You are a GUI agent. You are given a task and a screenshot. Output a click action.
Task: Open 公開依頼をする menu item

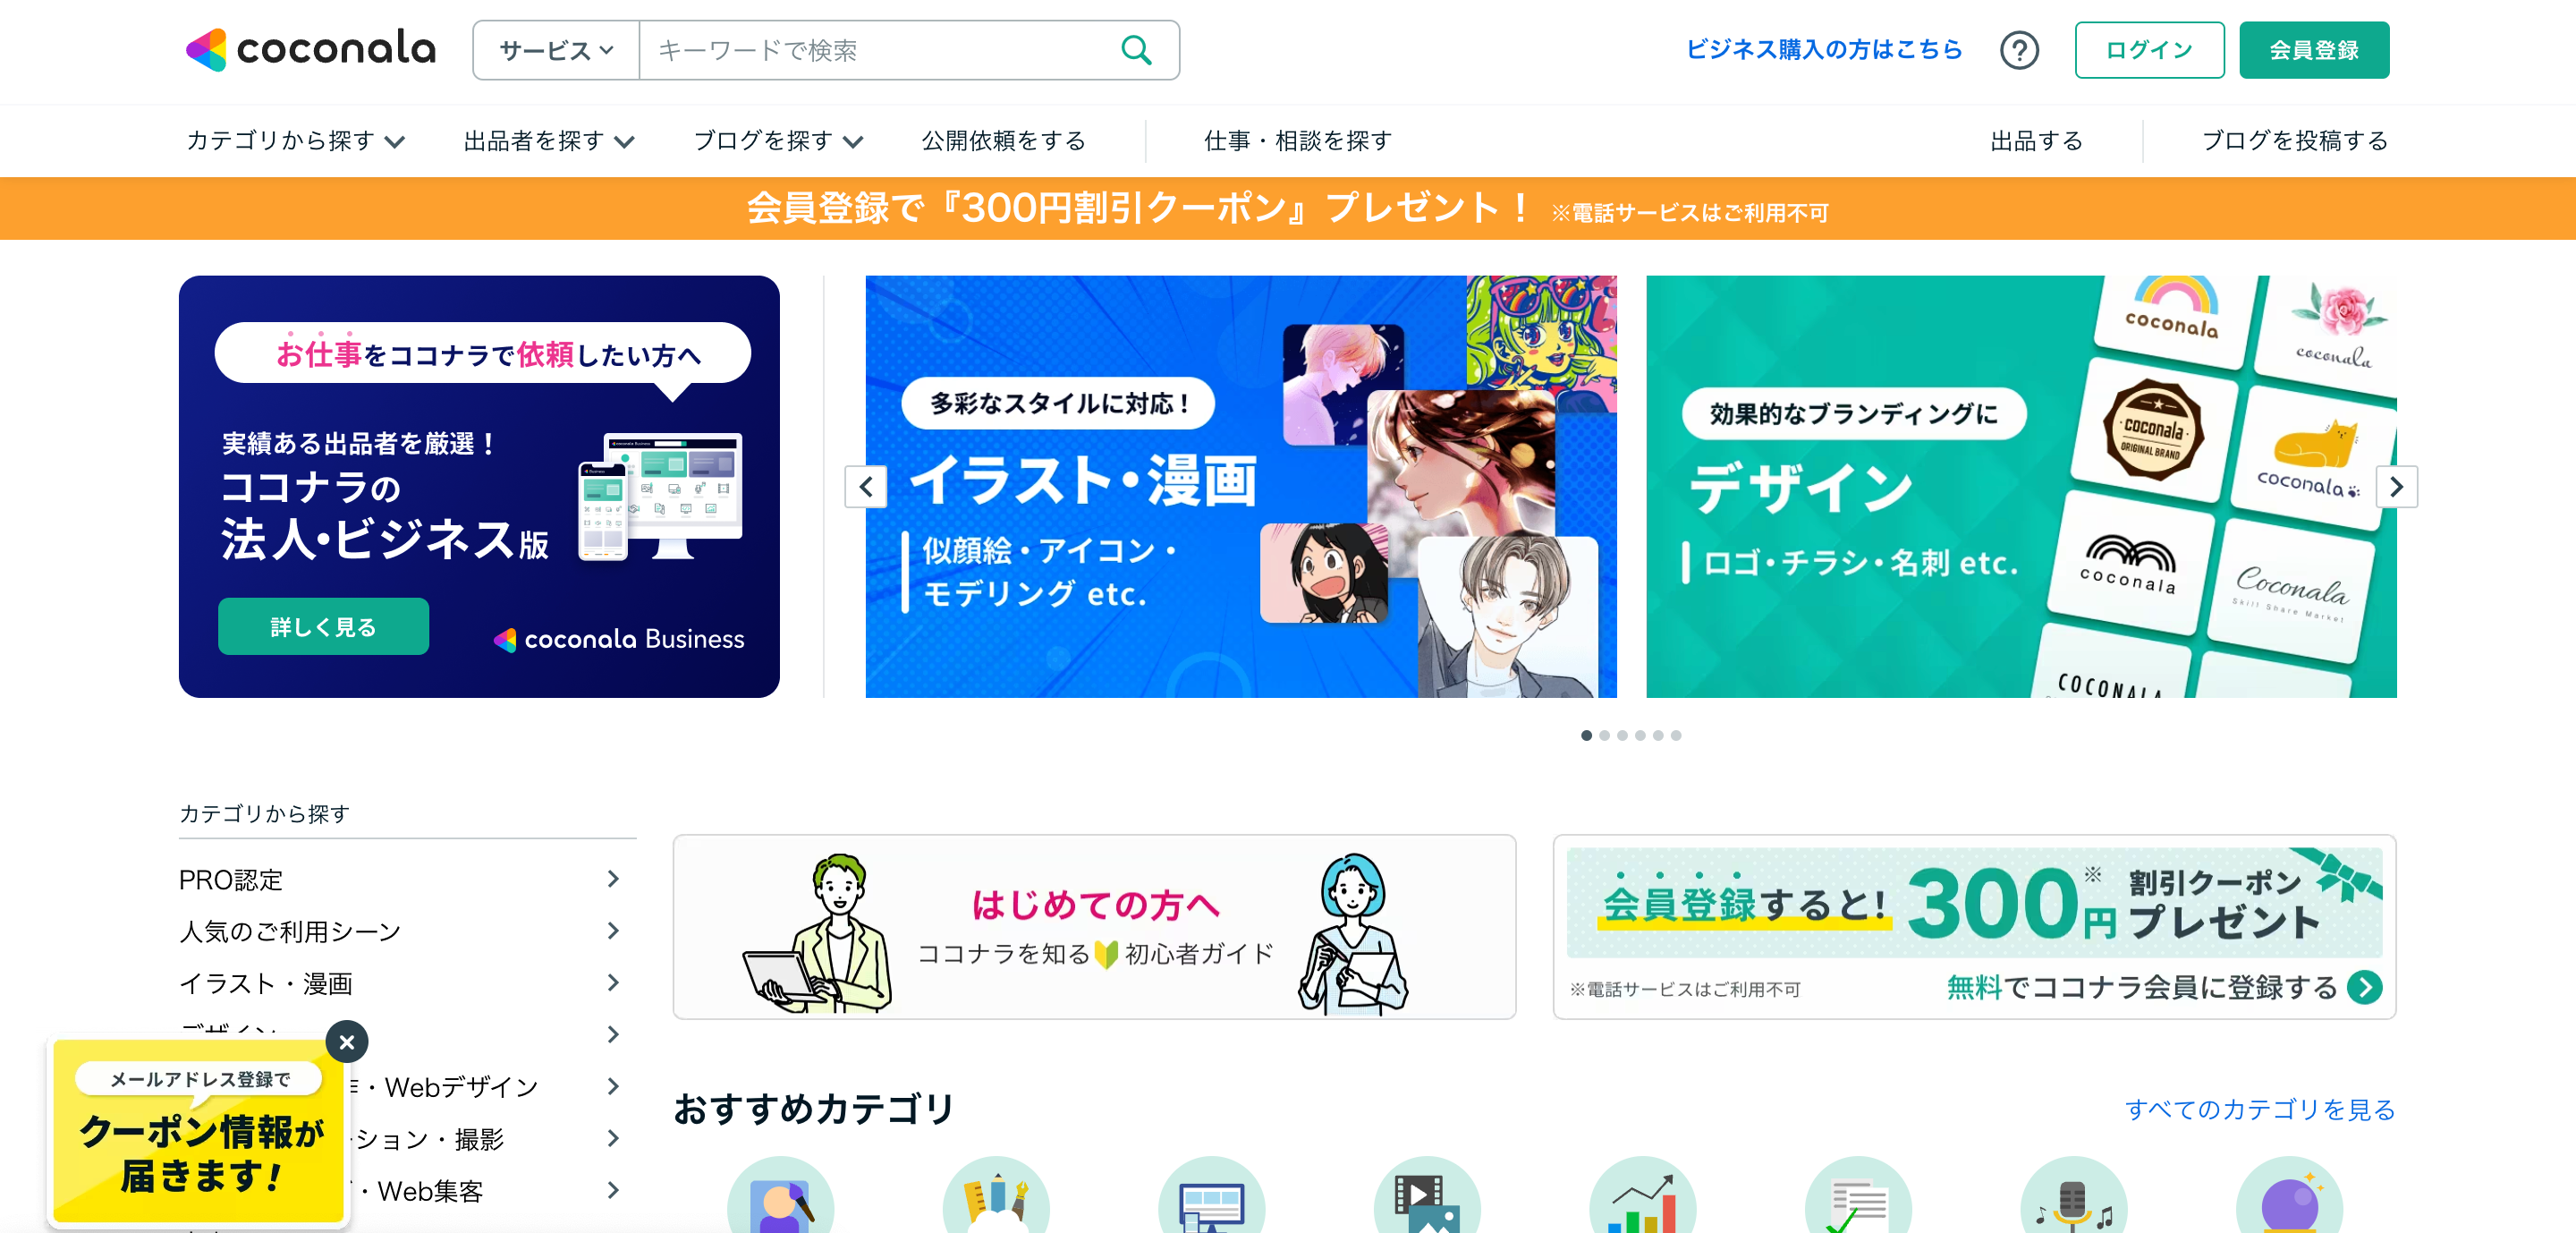(x=1003, y=141)
